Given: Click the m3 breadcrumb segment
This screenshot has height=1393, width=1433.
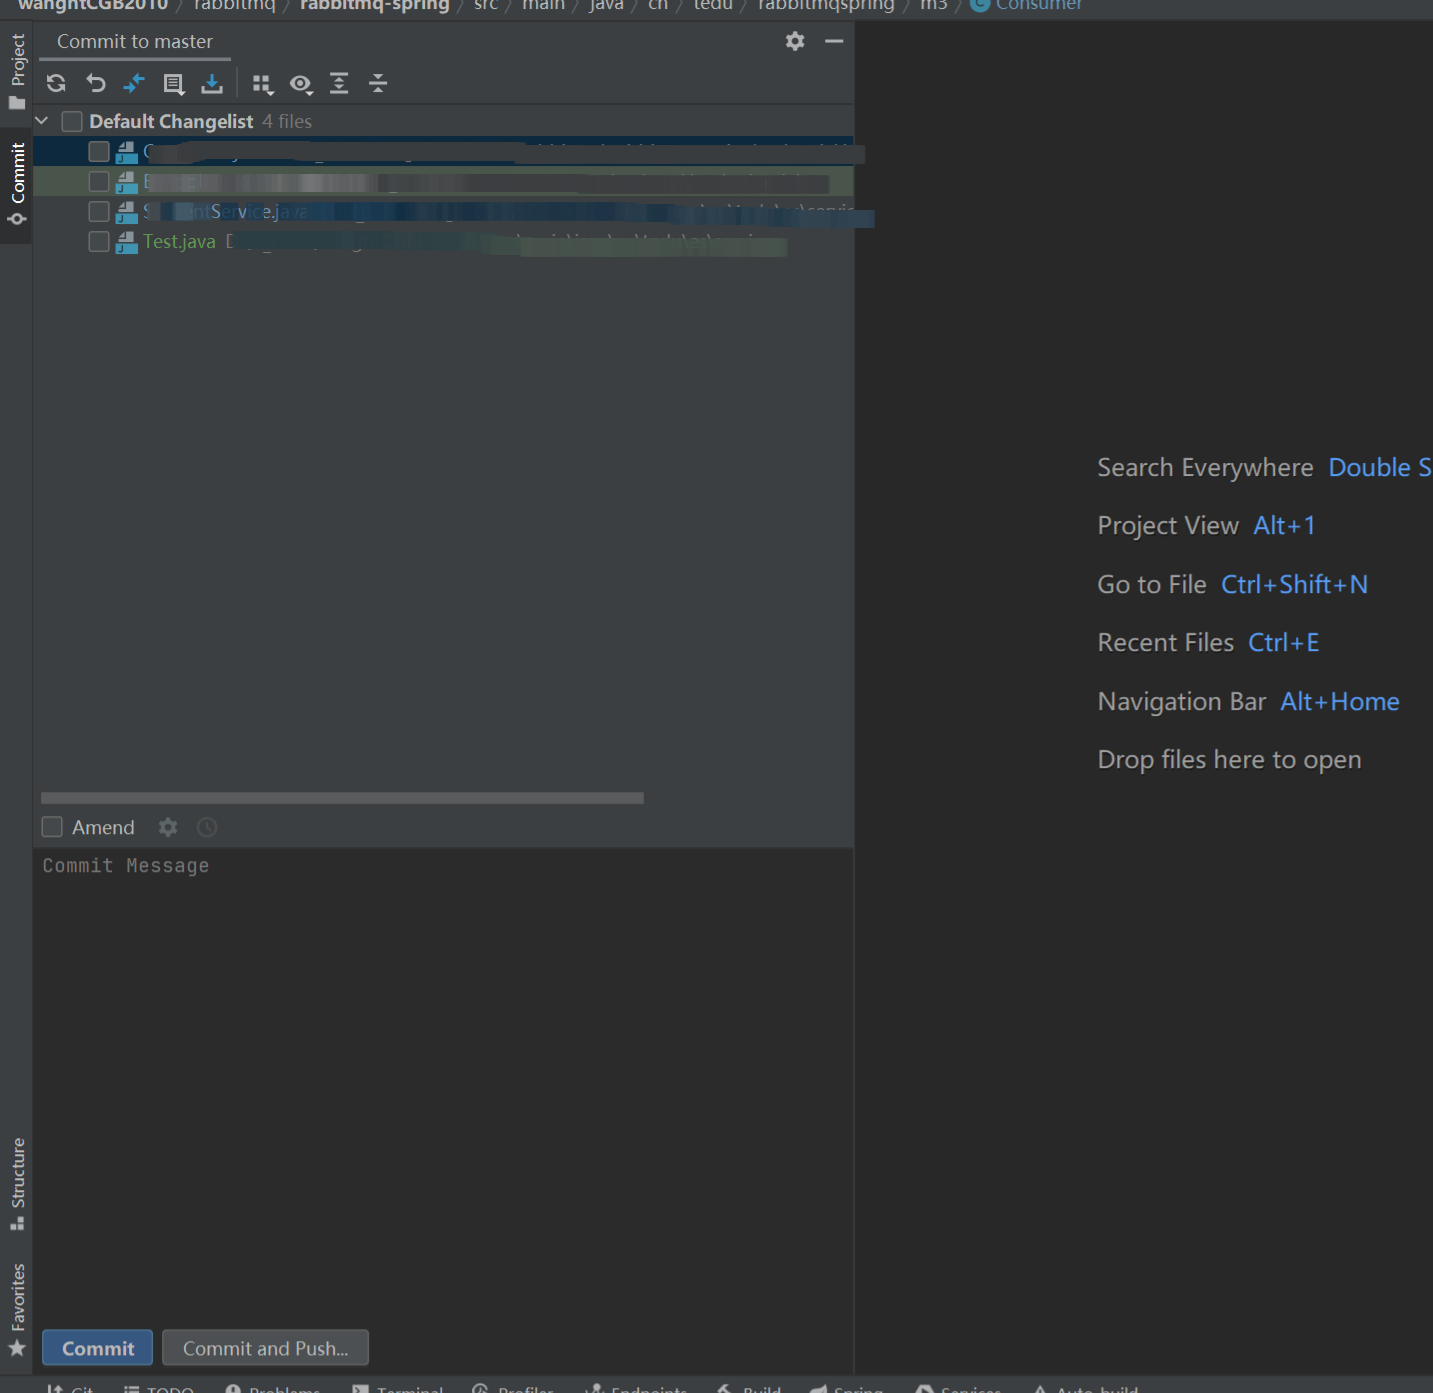Looking at the screenshot, I should point(933,5).
